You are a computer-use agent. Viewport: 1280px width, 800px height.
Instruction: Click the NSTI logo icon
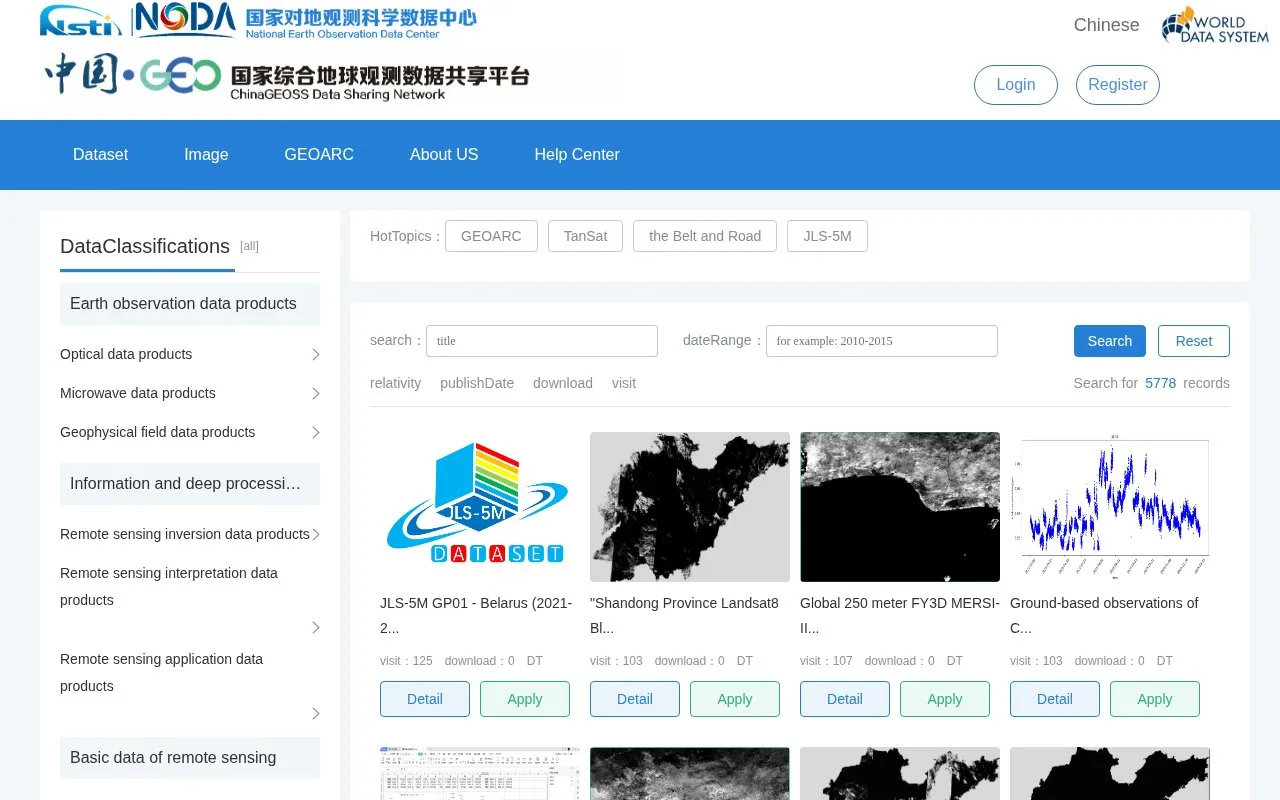coord(80,21)
